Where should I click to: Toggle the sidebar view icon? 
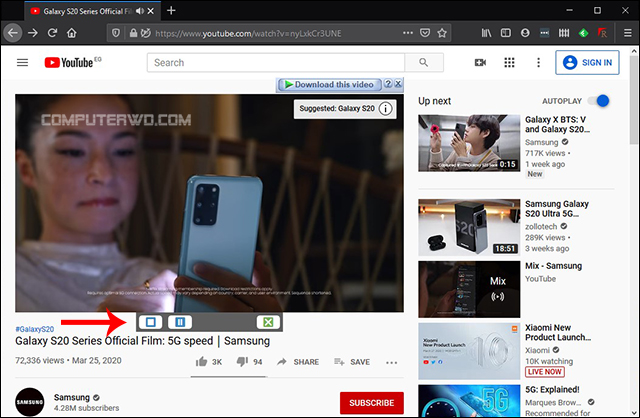pyautogui.click(x=506, y=33)
